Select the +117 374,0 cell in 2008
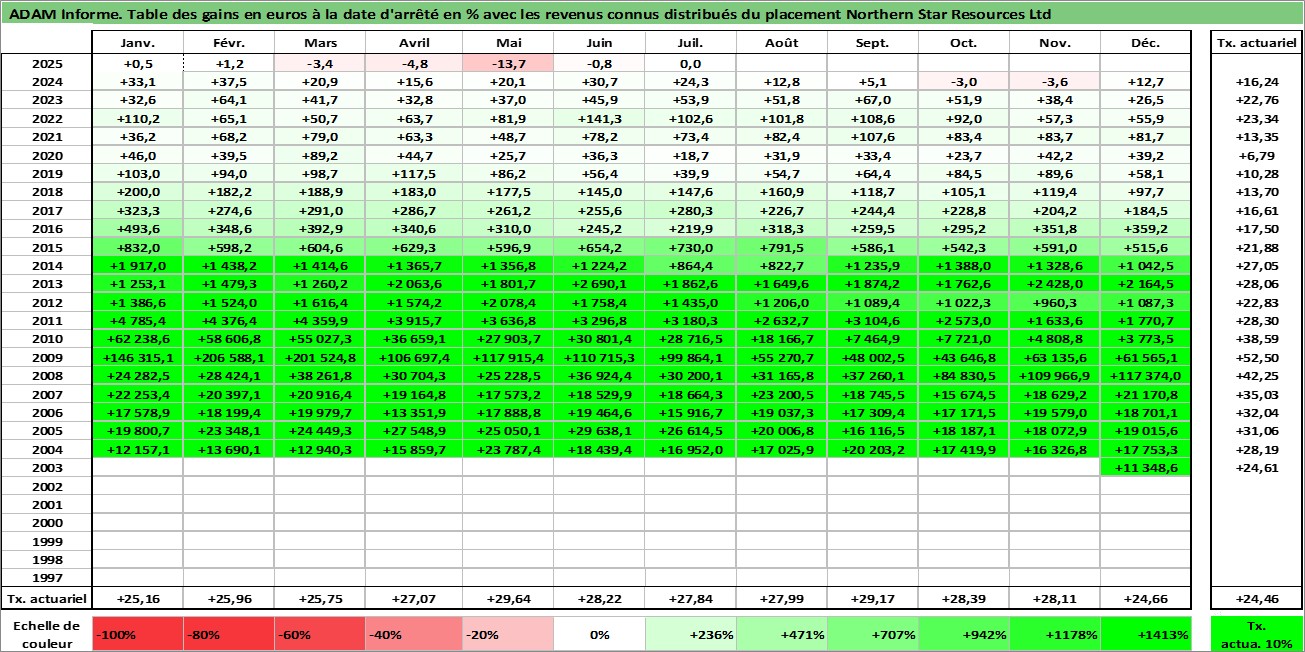 coord(1145,375)
